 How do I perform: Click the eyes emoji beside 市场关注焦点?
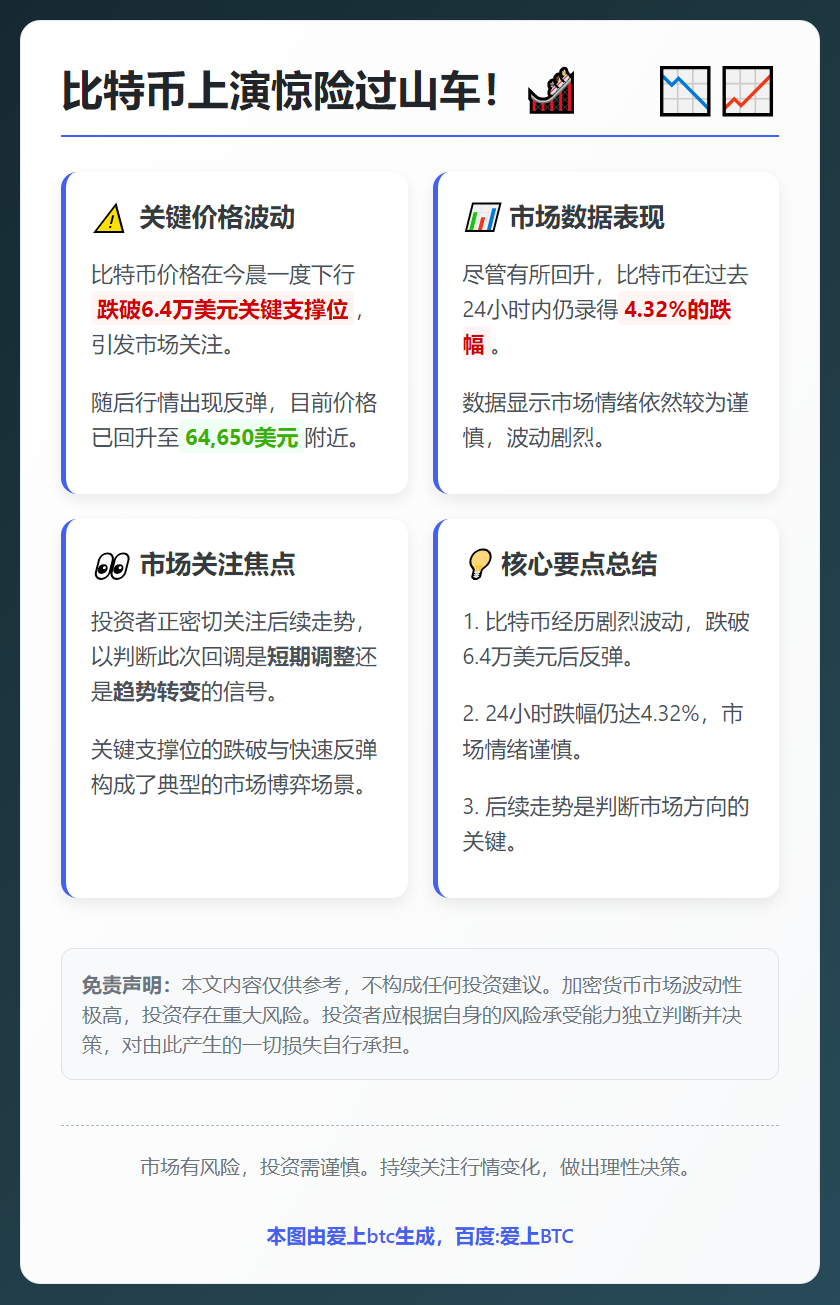[x=111, y=565]
